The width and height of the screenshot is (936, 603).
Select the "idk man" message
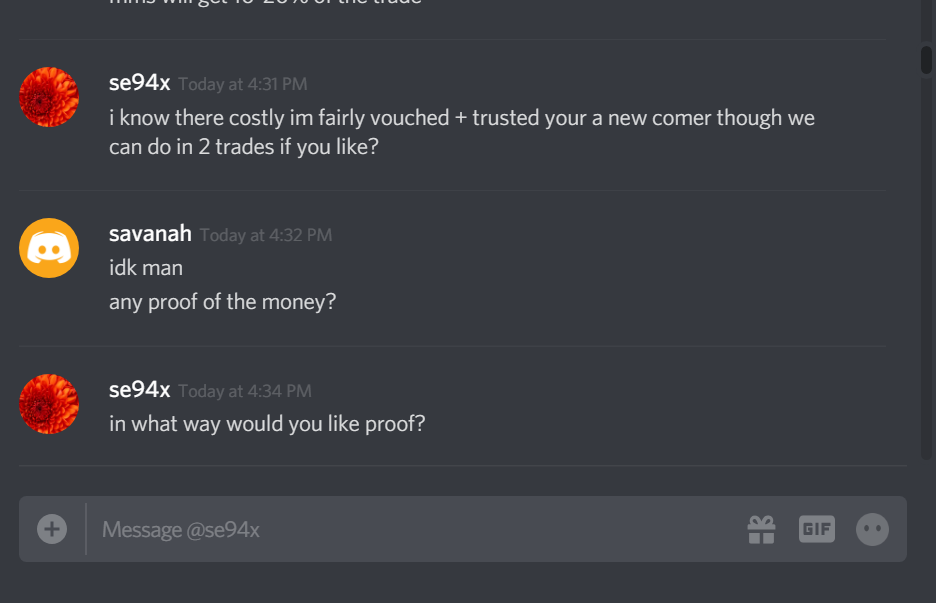click(x=146, y=268)
